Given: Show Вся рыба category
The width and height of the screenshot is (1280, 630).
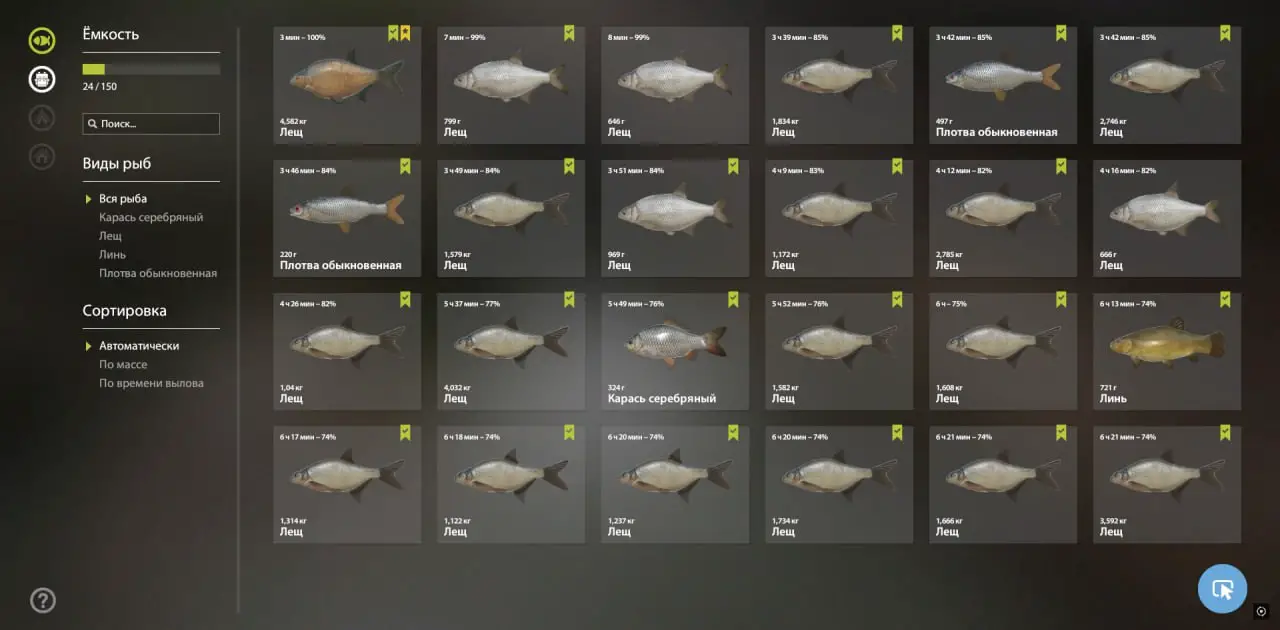Looking at the screenshot, I should (x=123, y=199).
